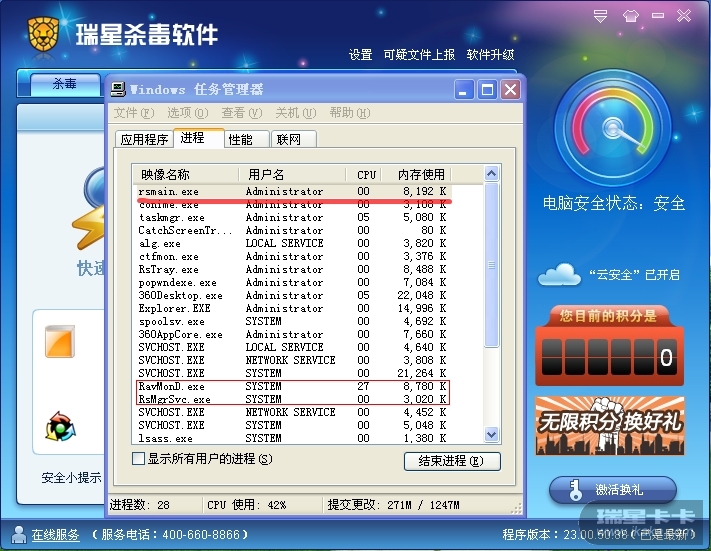Screen dimensions: 711x551
Task: Open the 查看(V) menu
Action: coord(242,113)
